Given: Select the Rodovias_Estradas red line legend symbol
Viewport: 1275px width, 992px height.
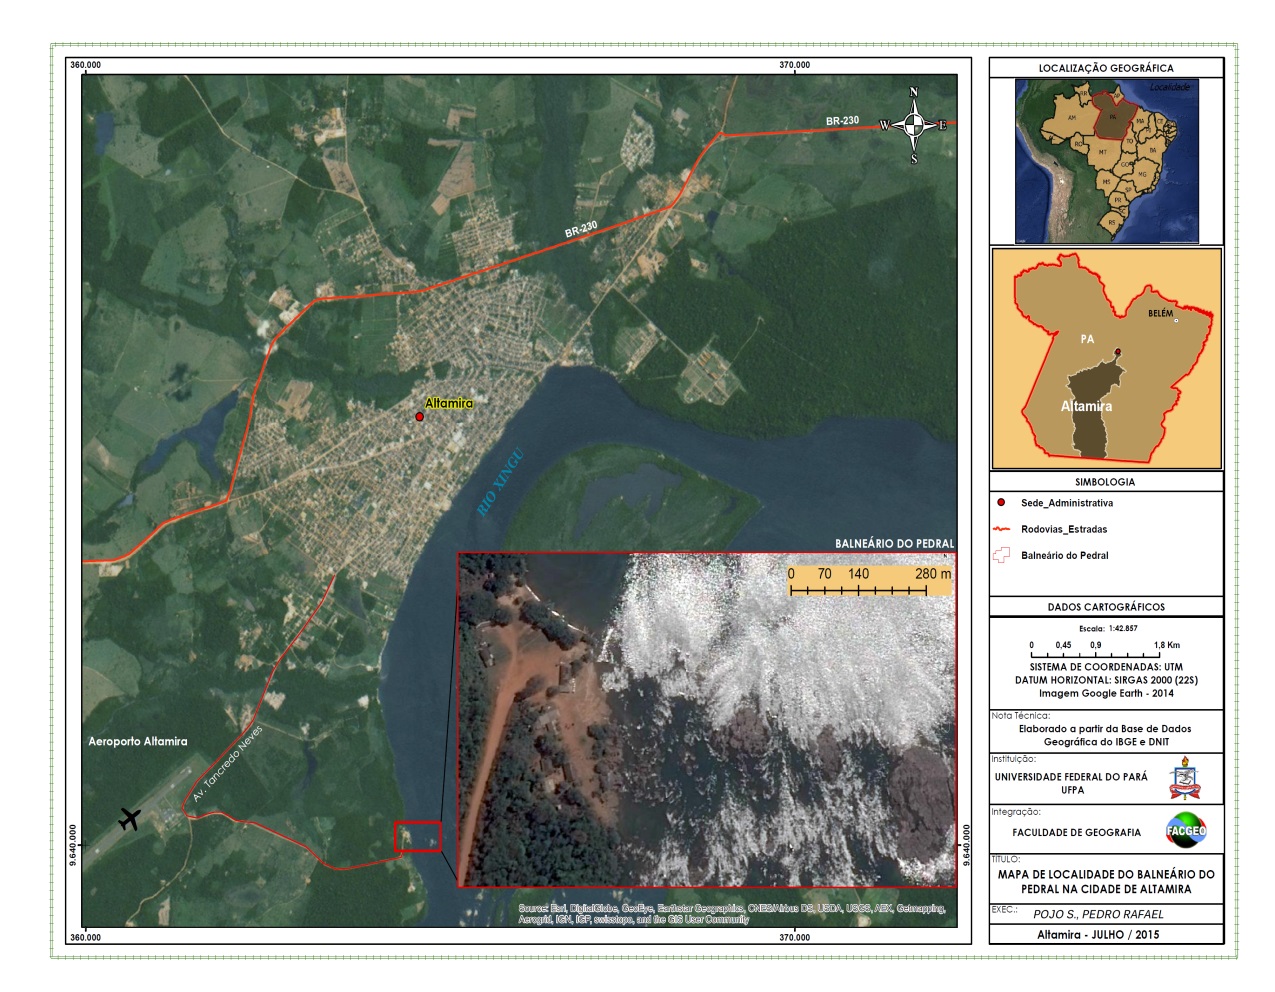Looking at the screenshot, I should point(1001,529).
